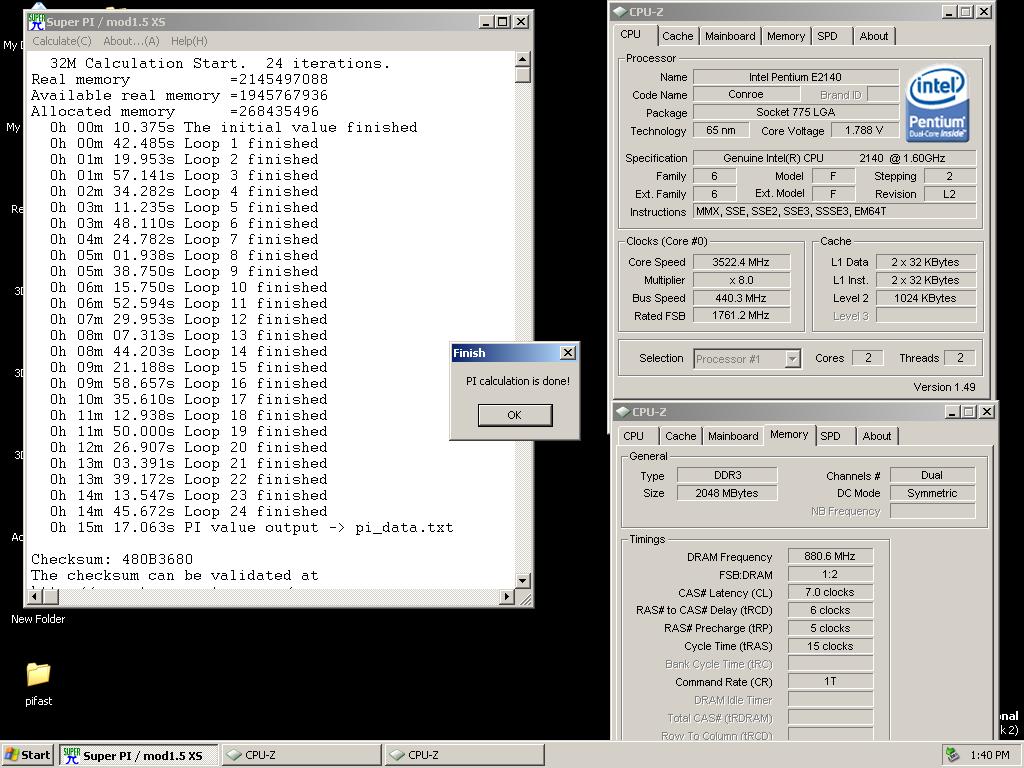Click the Super PI title bar icon

click(x=36, y=22)
